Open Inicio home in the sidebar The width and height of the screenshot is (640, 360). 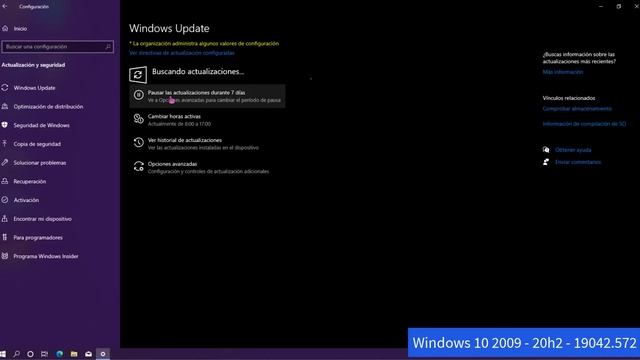tap(20, 29)
